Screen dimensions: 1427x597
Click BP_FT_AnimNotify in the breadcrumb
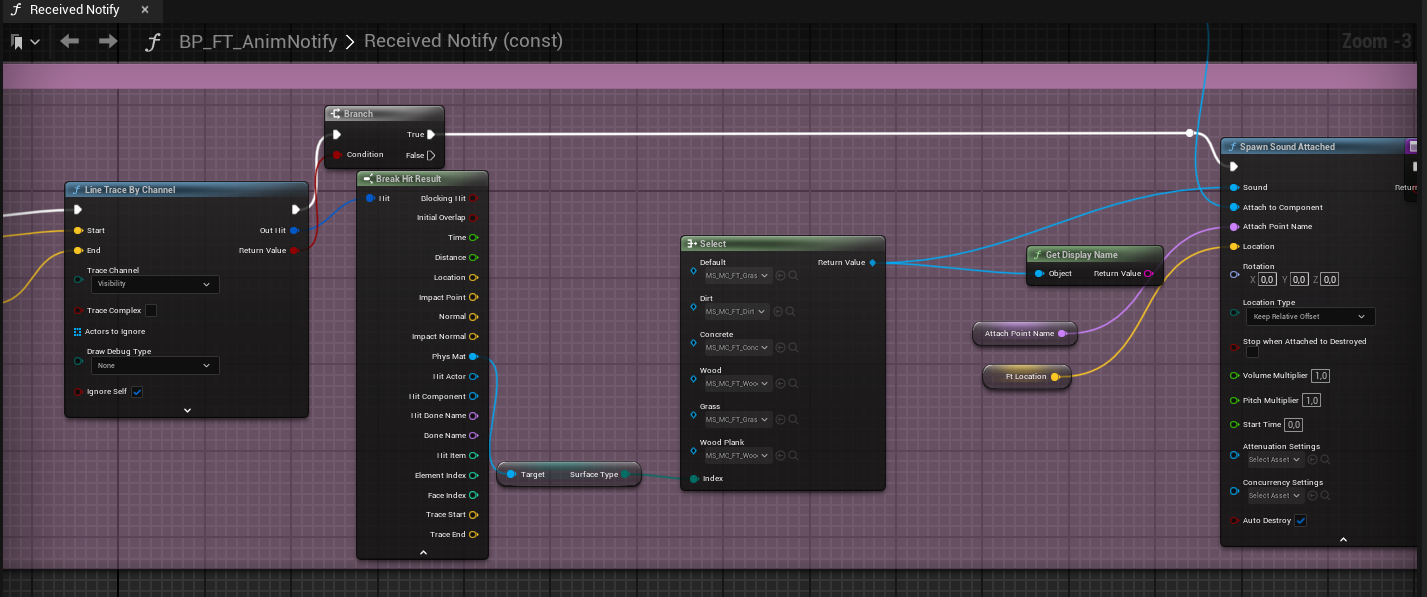257,41
